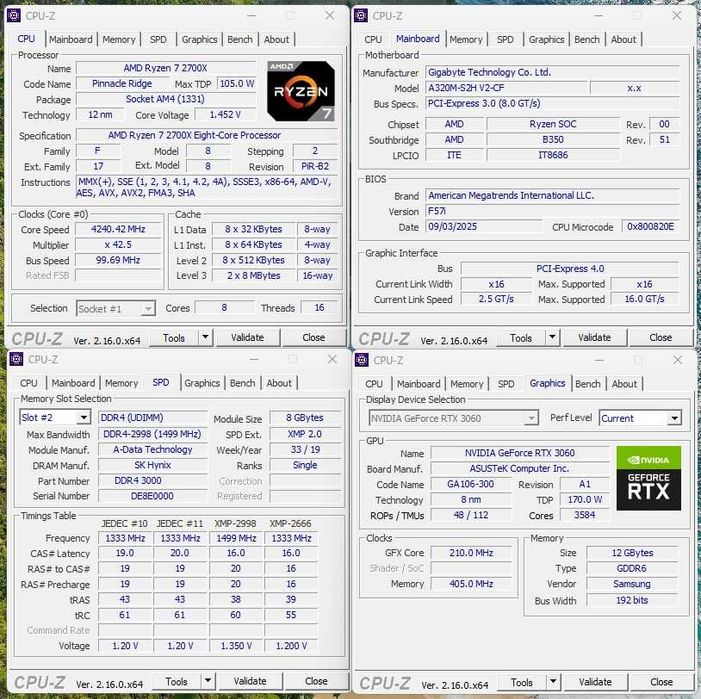The width and height of the screenshot is (701, 699).
Task: Click BIOS version F57i field
Action: (552, 211)
